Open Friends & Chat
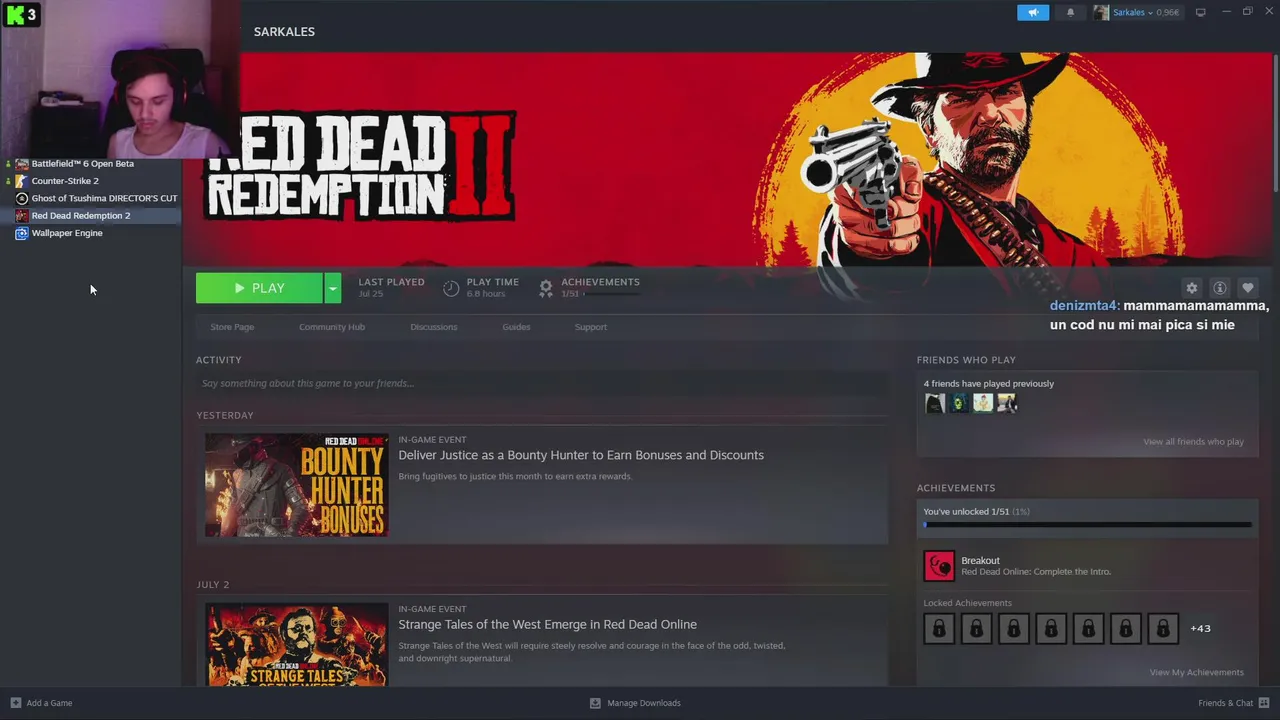This screenshot has width=1280, height=720. tap(1226, 703)
